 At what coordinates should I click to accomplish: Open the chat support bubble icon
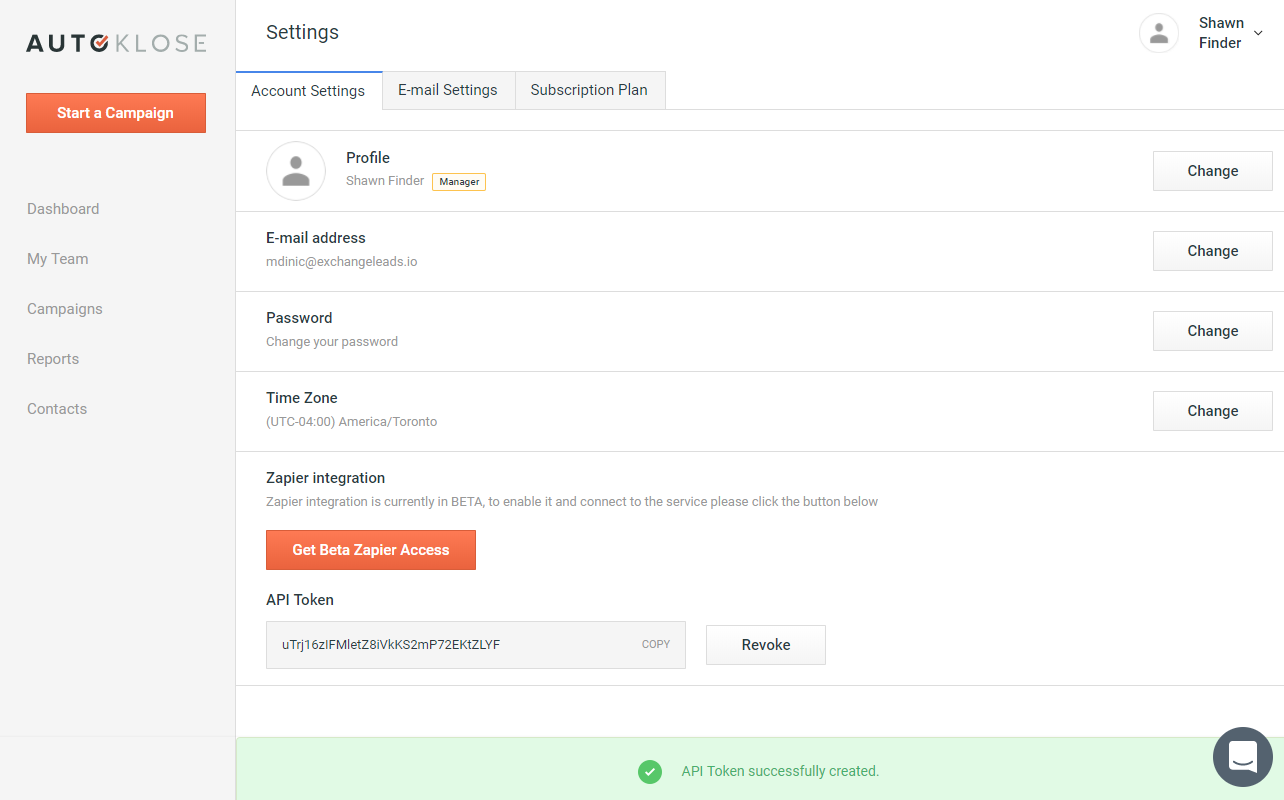click(x=1242, y=757)
